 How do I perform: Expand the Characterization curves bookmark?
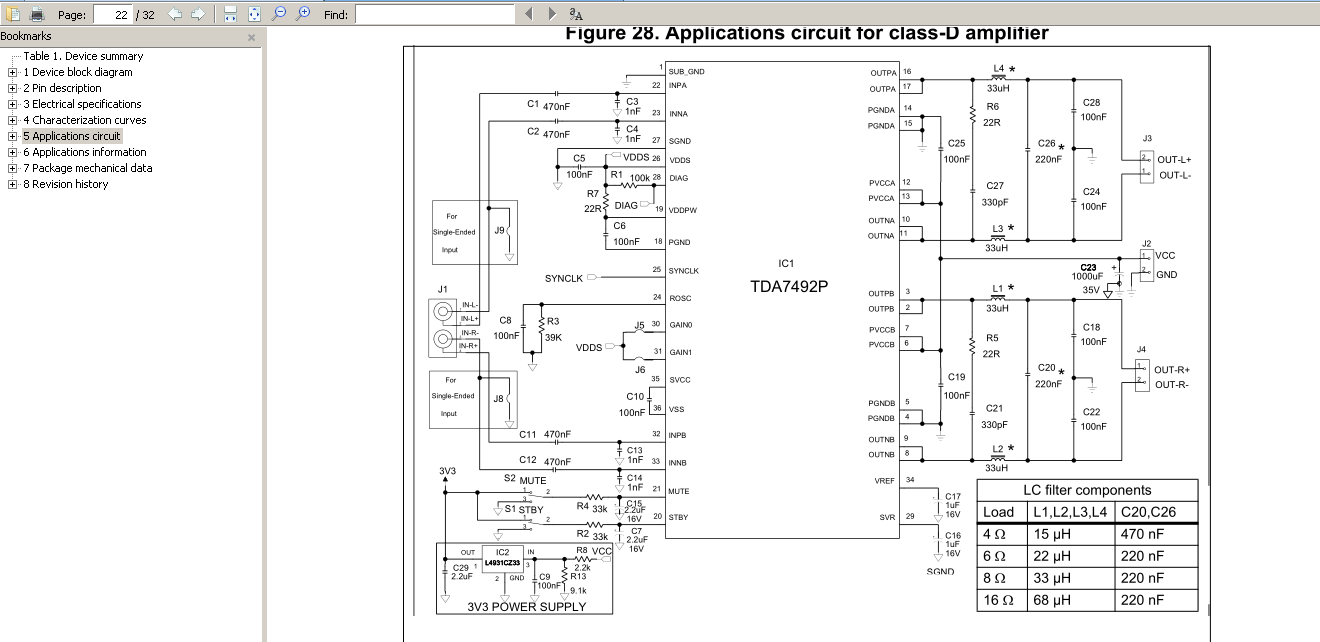[x=12, y=120]
